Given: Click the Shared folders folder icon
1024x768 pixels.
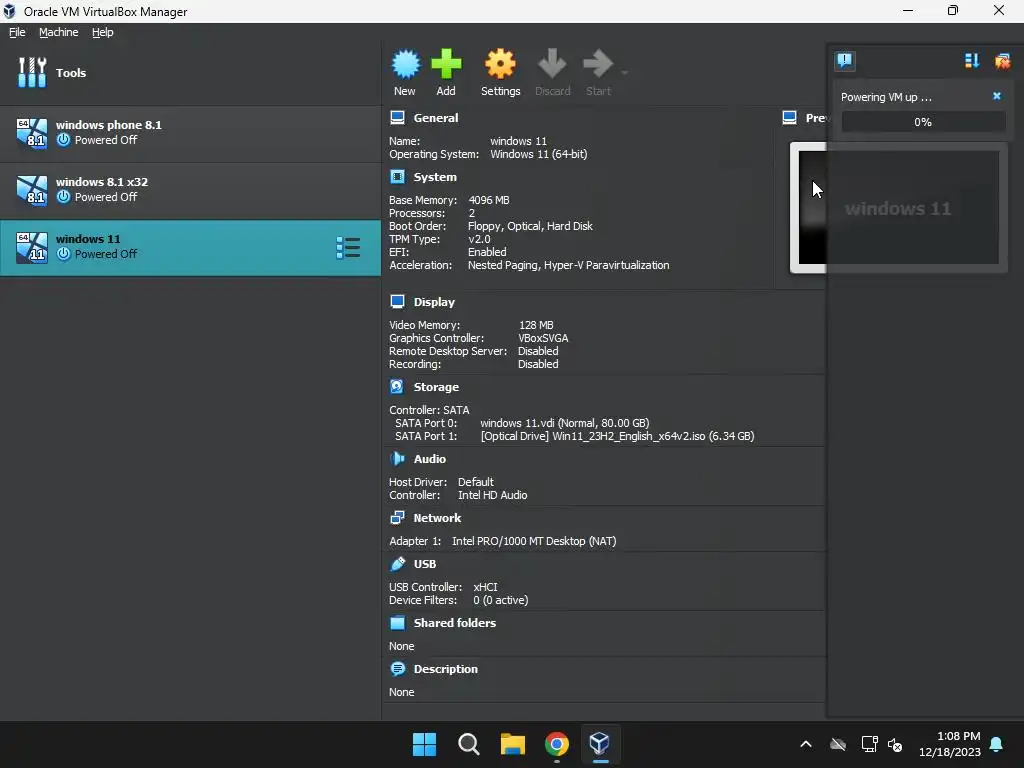Looking at the screenshot, I should point(397,622).
